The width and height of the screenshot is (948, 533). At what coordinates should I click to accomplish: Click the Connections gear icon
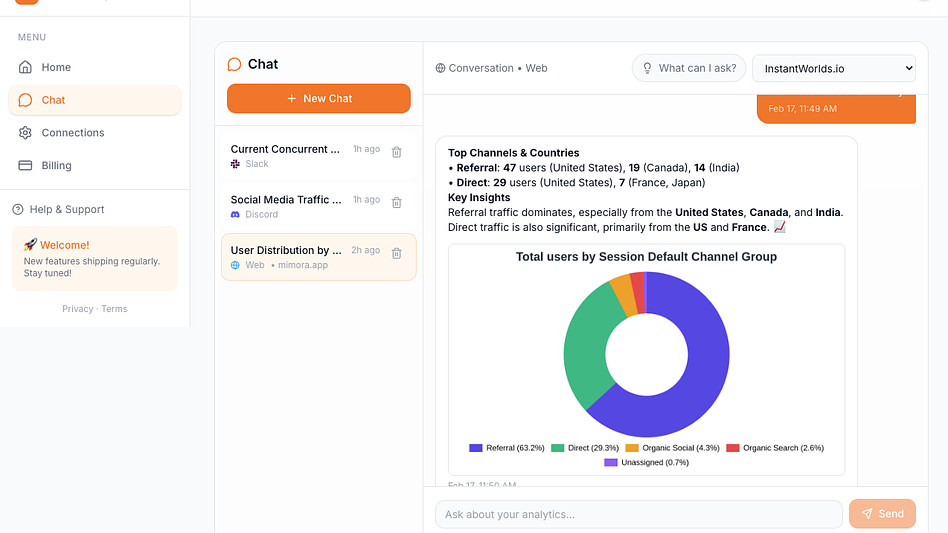pyautogui.click(x=25, y=132)
